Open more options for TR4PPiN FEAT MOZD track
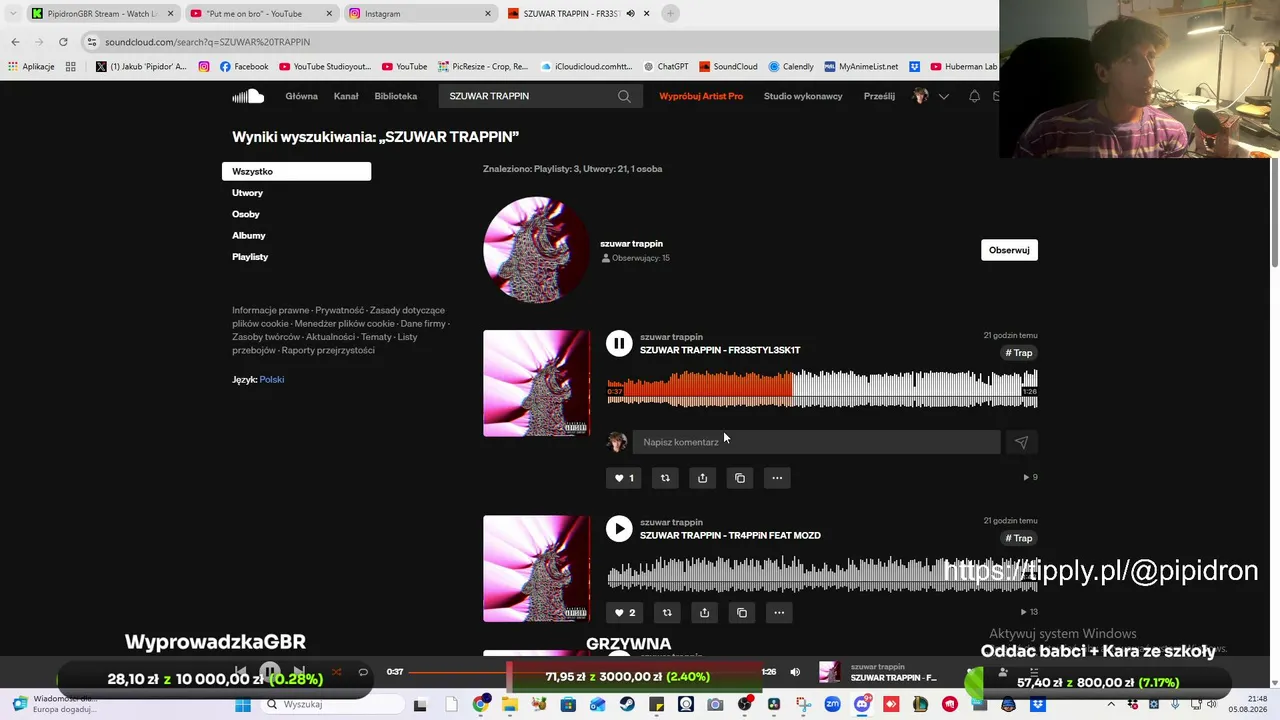 coord(779,613)
